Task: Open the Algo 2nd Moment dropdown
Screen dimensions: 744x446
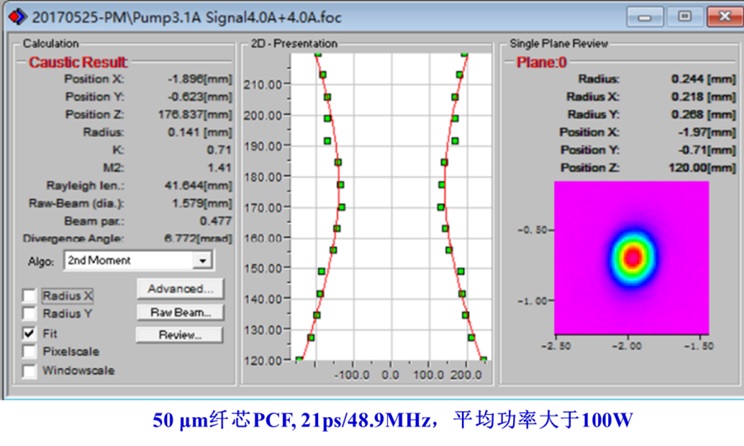Action: [x=203, y=260]
